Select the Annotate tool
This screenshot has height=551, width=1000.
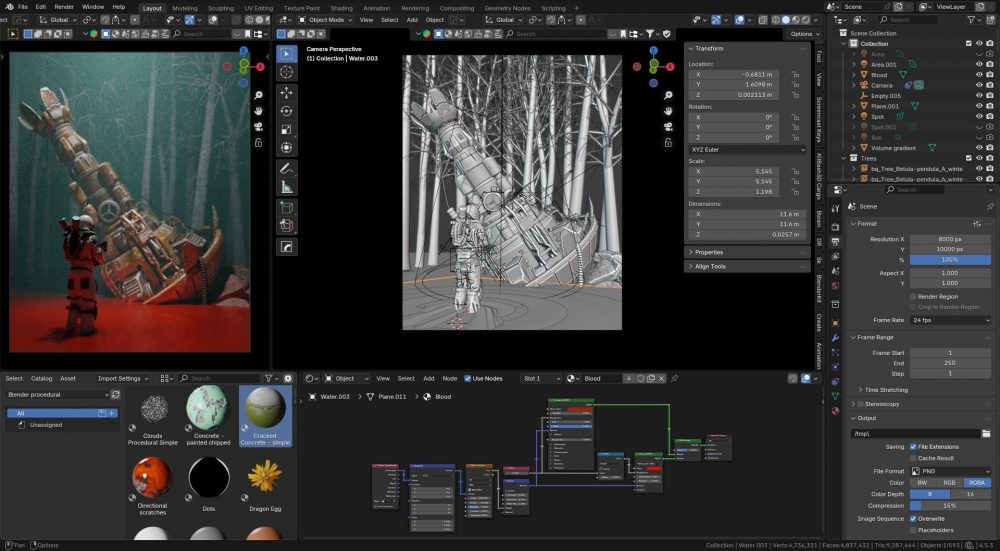286,169
